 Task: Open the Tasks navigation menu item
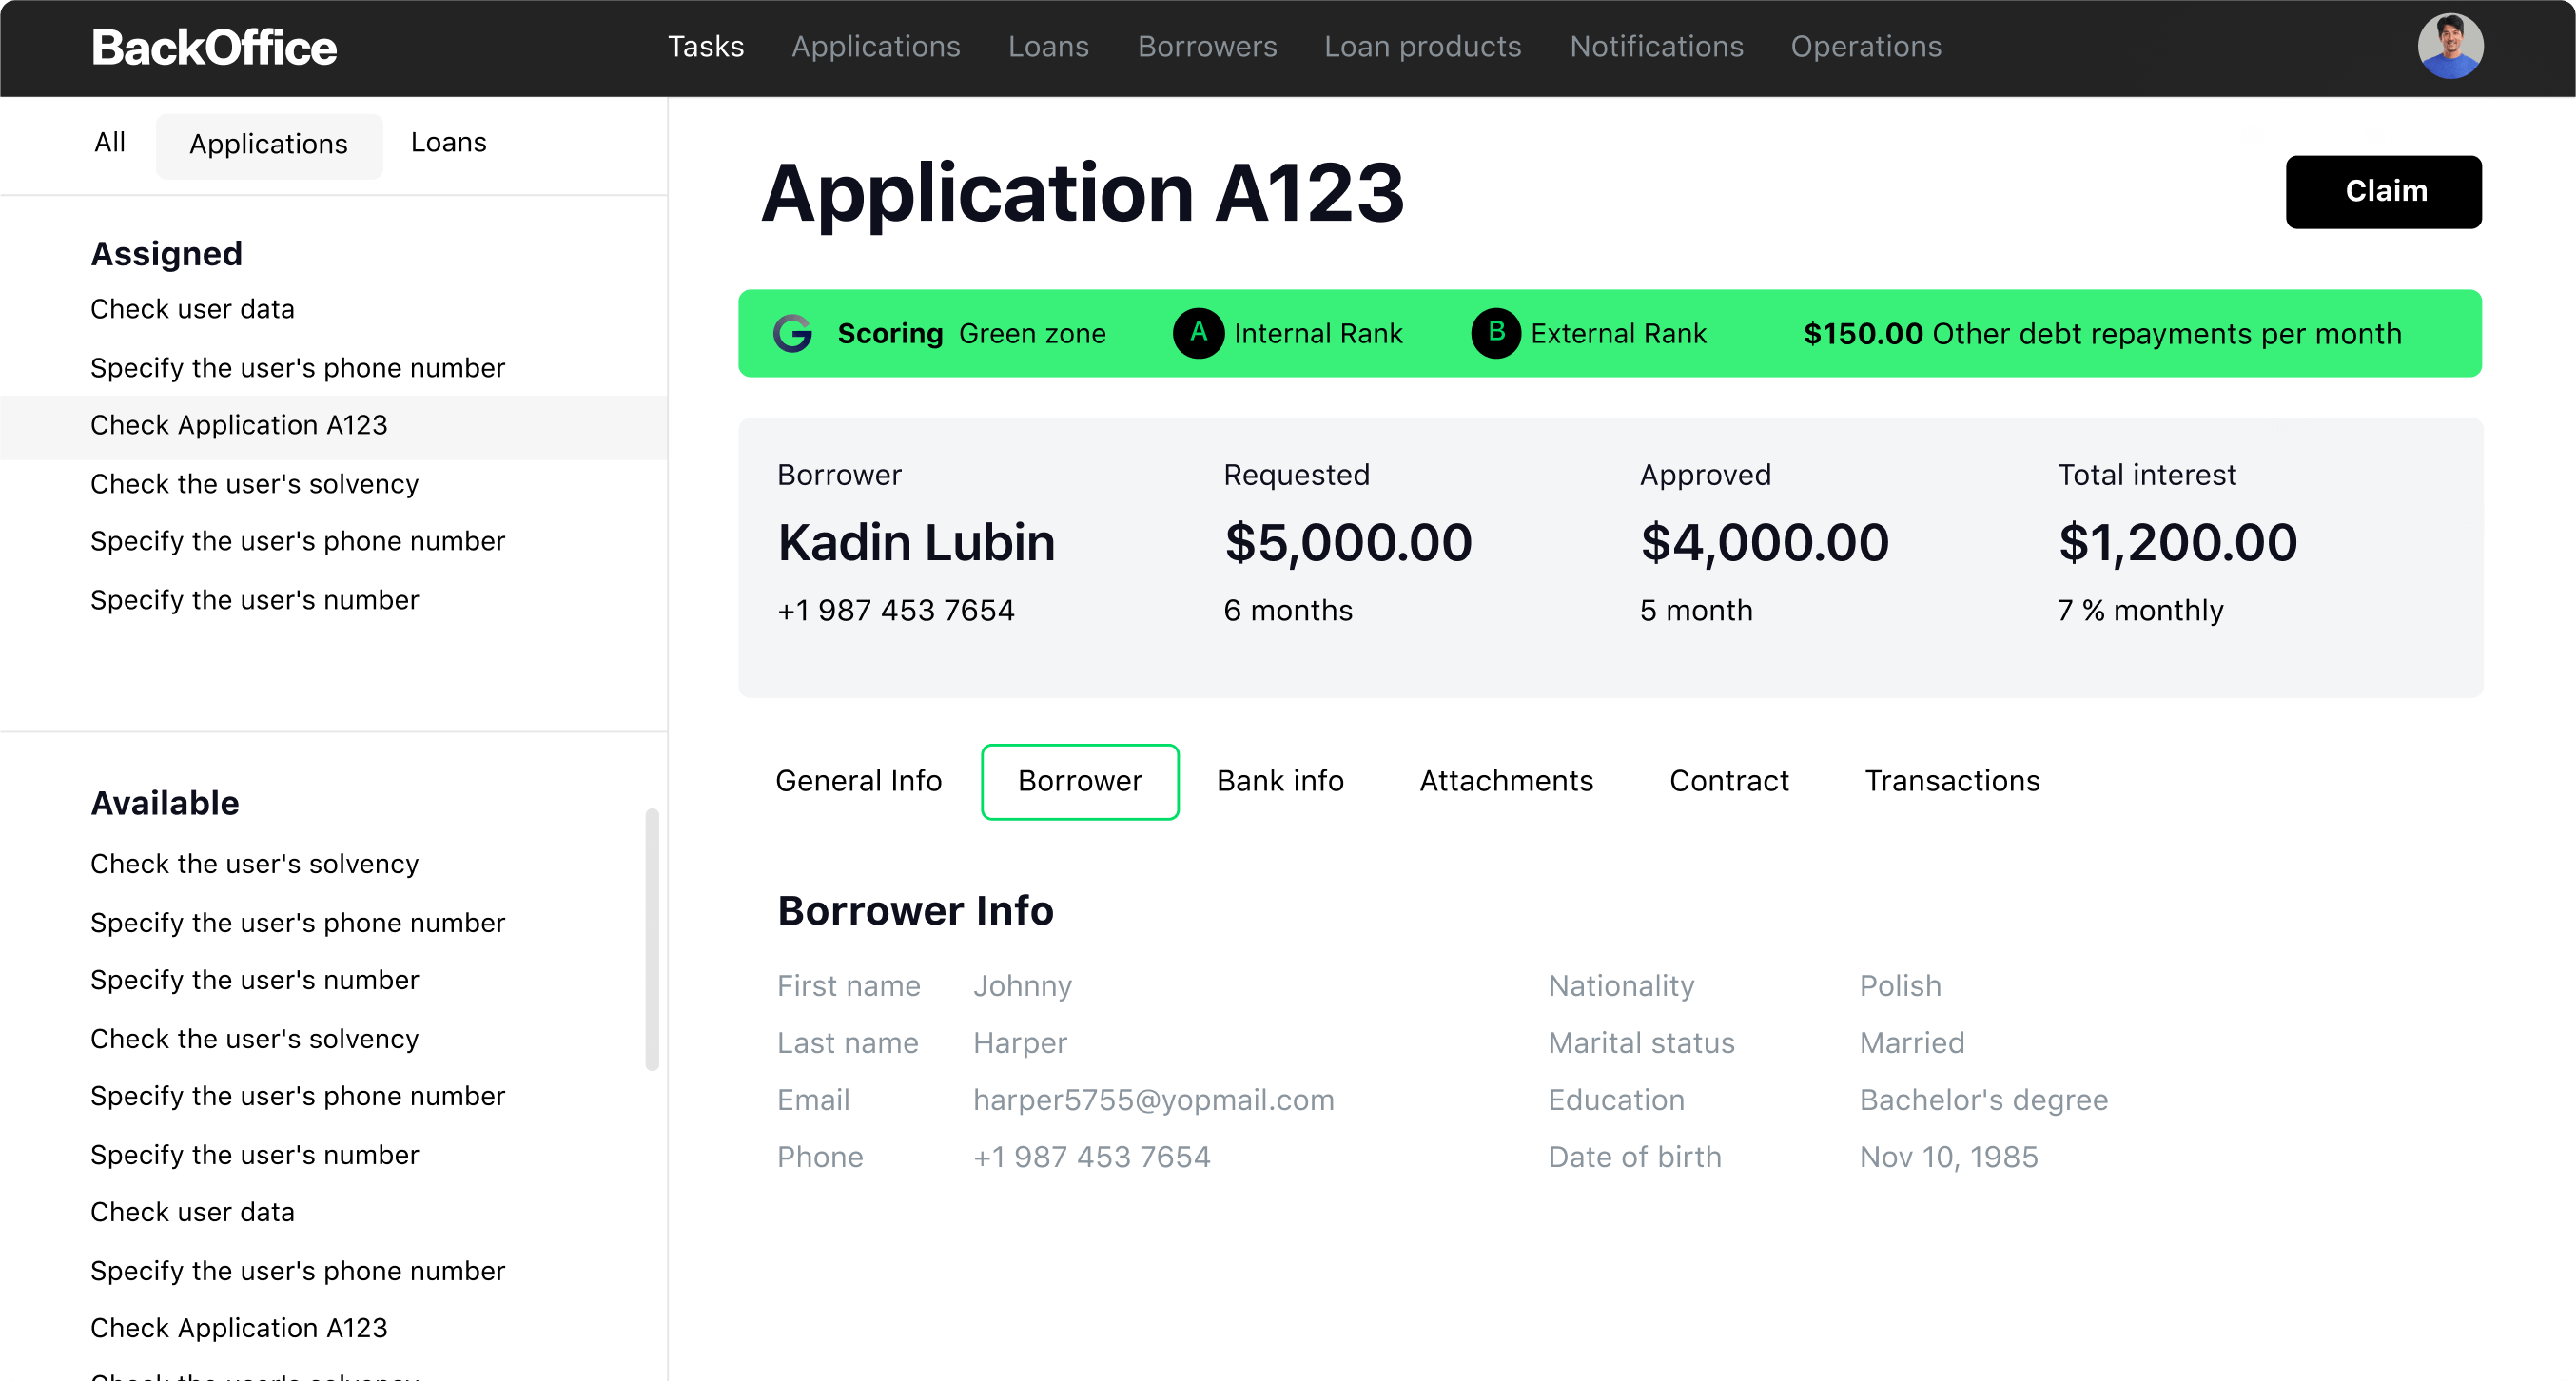[x=705, y=46]
